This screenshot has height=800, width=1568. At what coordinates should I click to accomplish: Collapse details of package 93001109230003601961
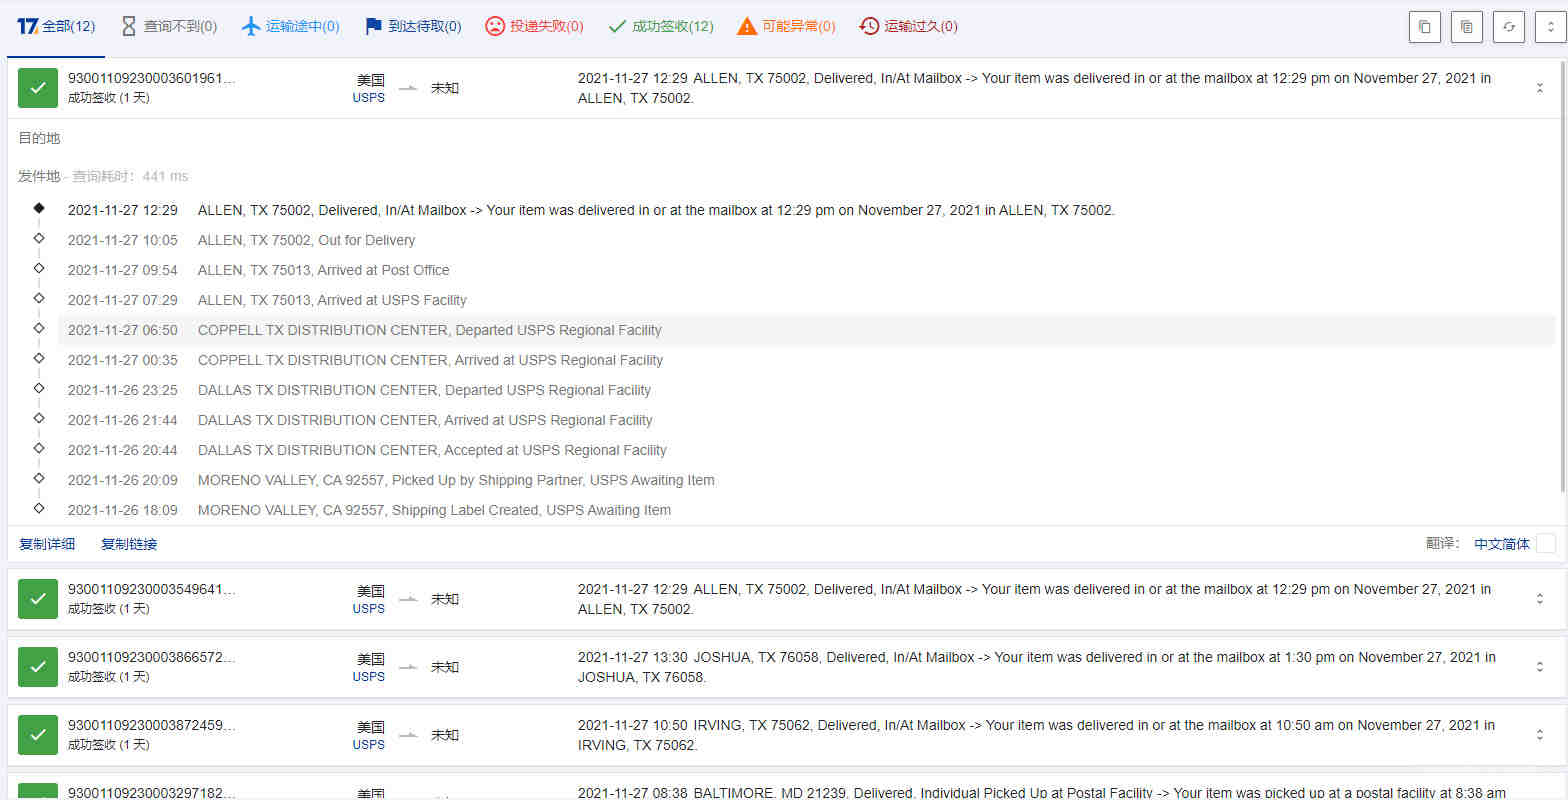coord(1540,88)
